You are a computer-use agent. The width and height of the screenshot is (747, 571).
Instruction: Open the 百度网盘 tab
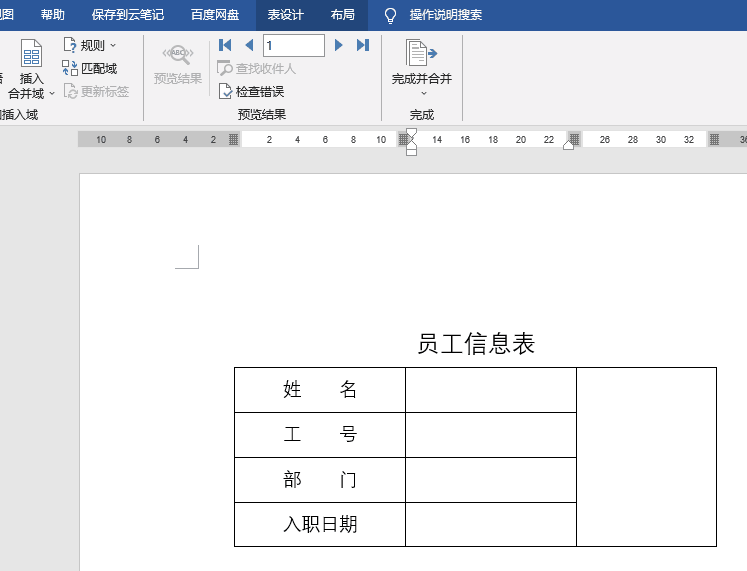click(x=215, y=15)
